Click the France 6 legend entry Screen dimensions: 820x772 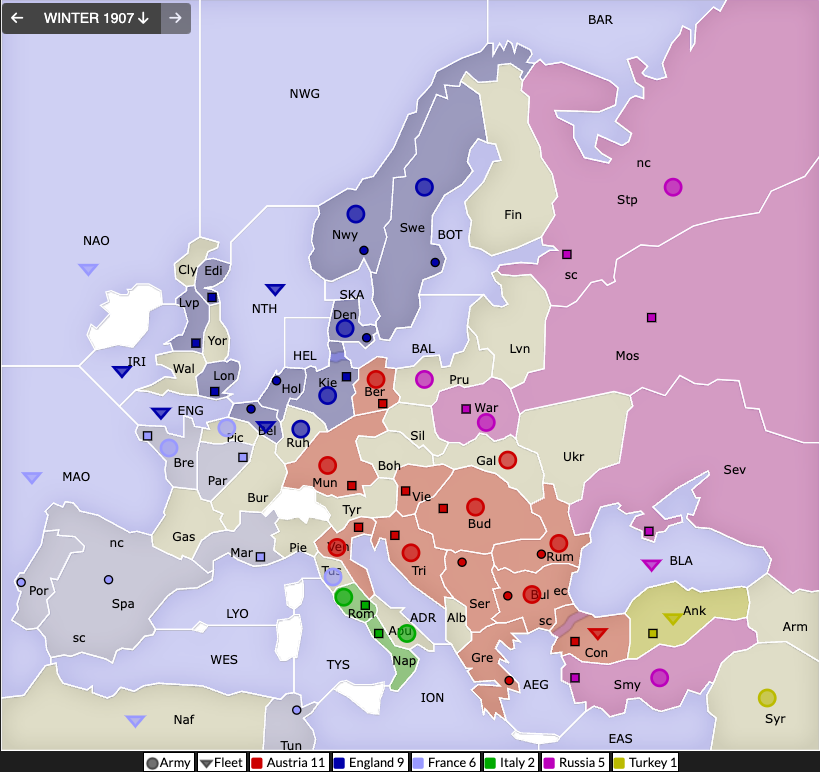coord(446,763)
